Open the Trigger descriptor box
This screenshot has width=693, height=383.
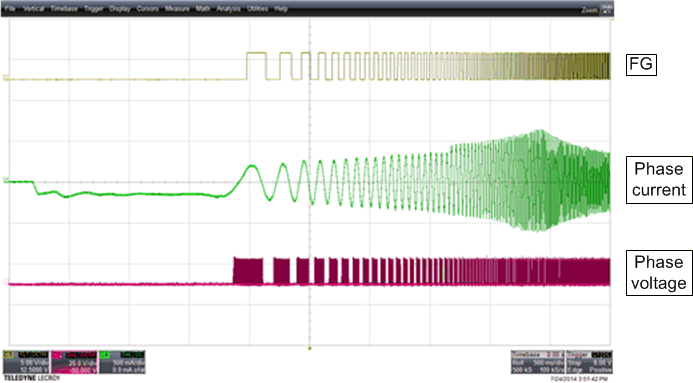pos(589,362)
